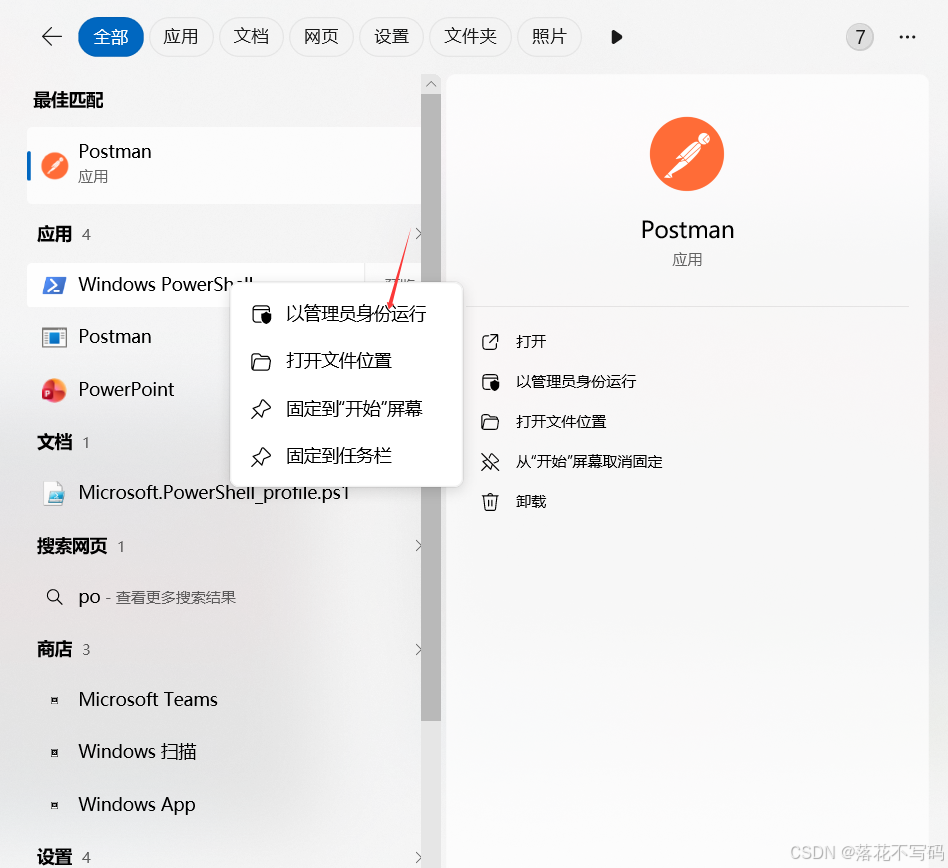Click the small icon beside Windows App
The width and height of the screenshot is (948, 868).
tap(54, 805)
